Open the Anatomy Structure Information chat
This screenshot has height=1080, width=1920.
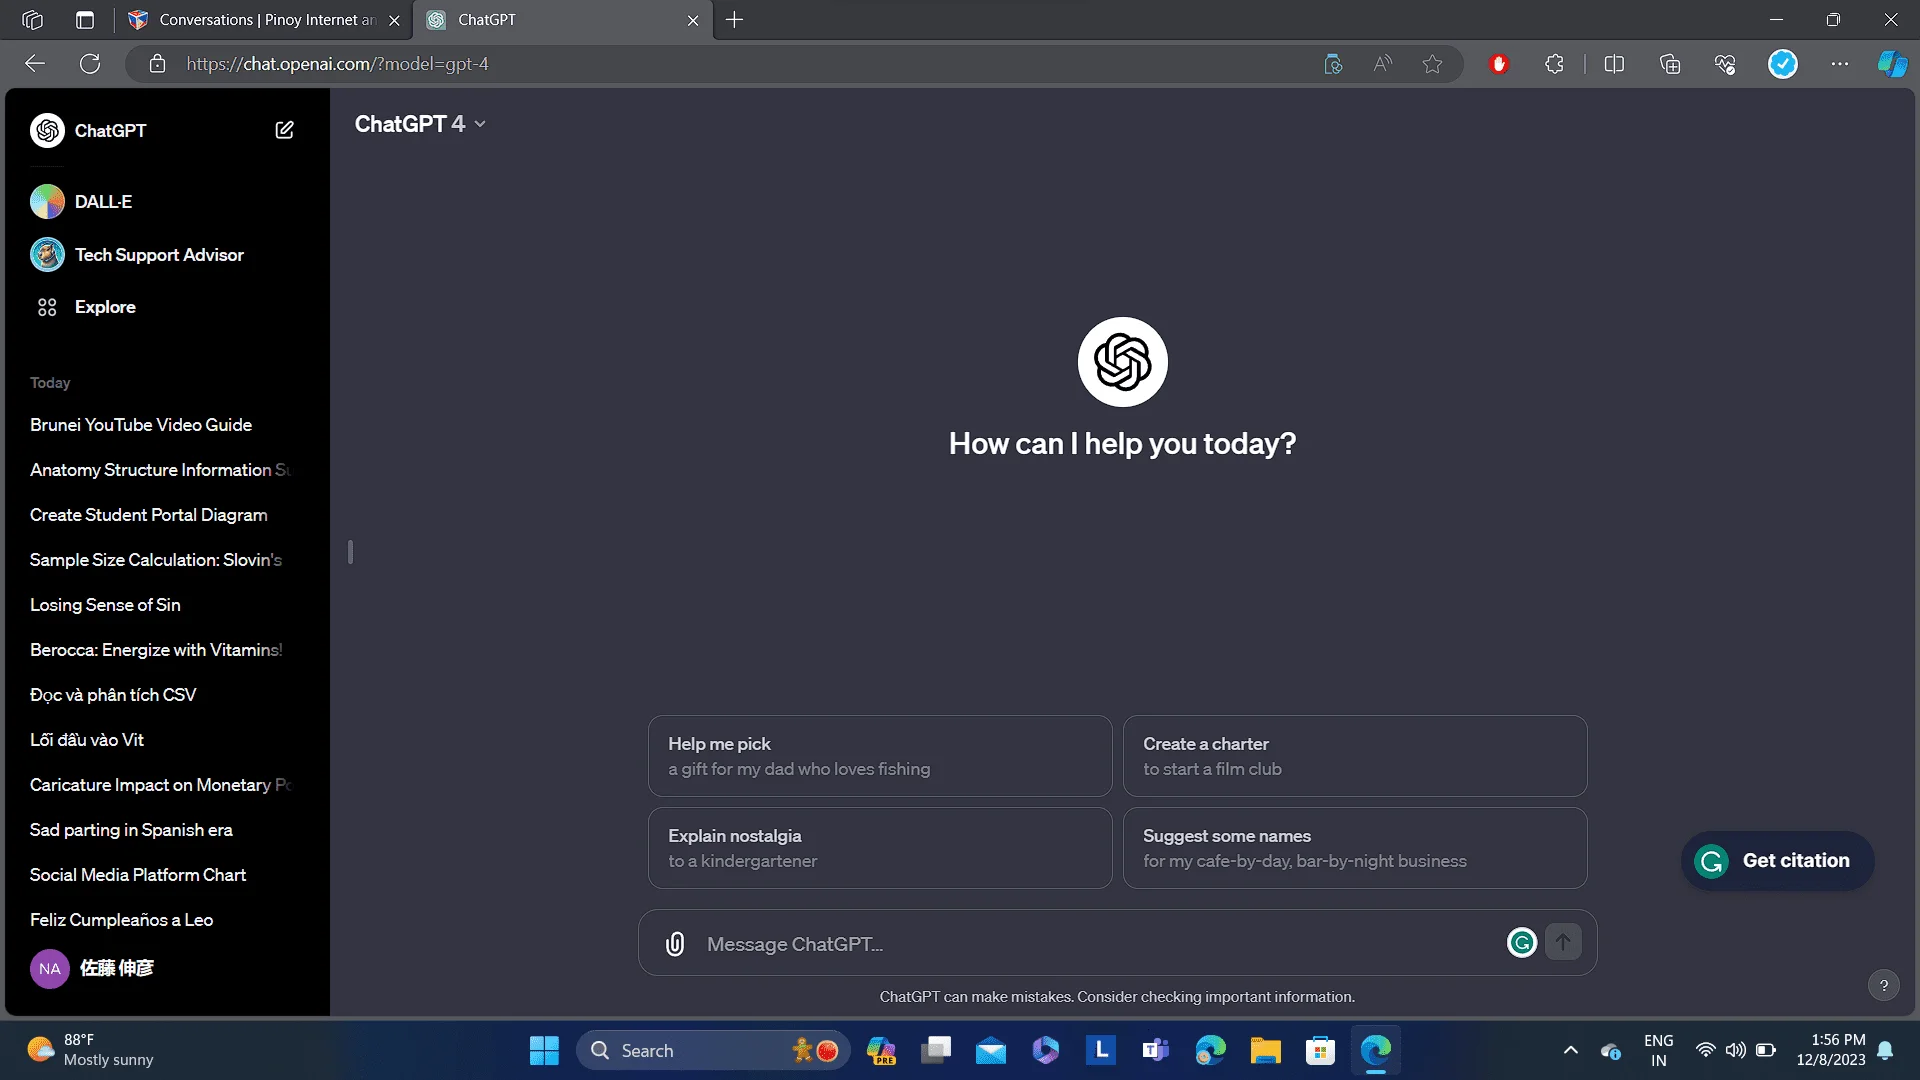(162, 470)
